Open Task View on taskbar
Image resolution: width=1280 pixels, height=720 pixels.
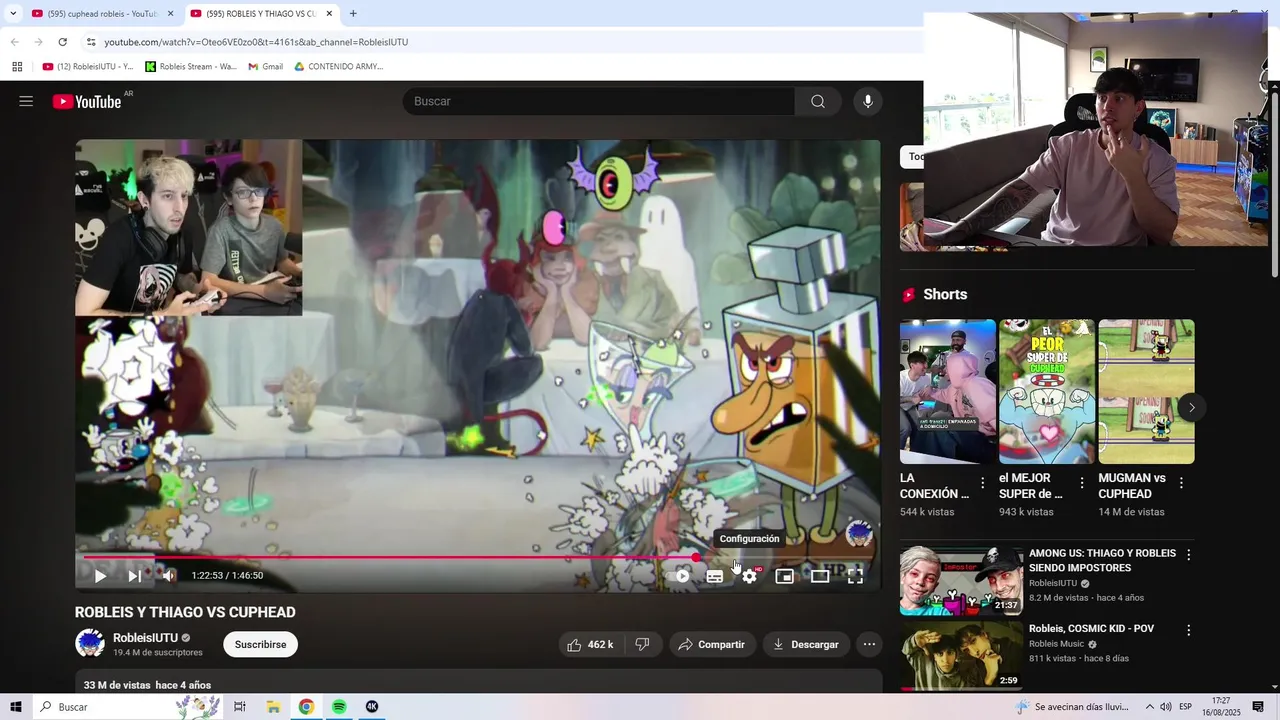240,707
